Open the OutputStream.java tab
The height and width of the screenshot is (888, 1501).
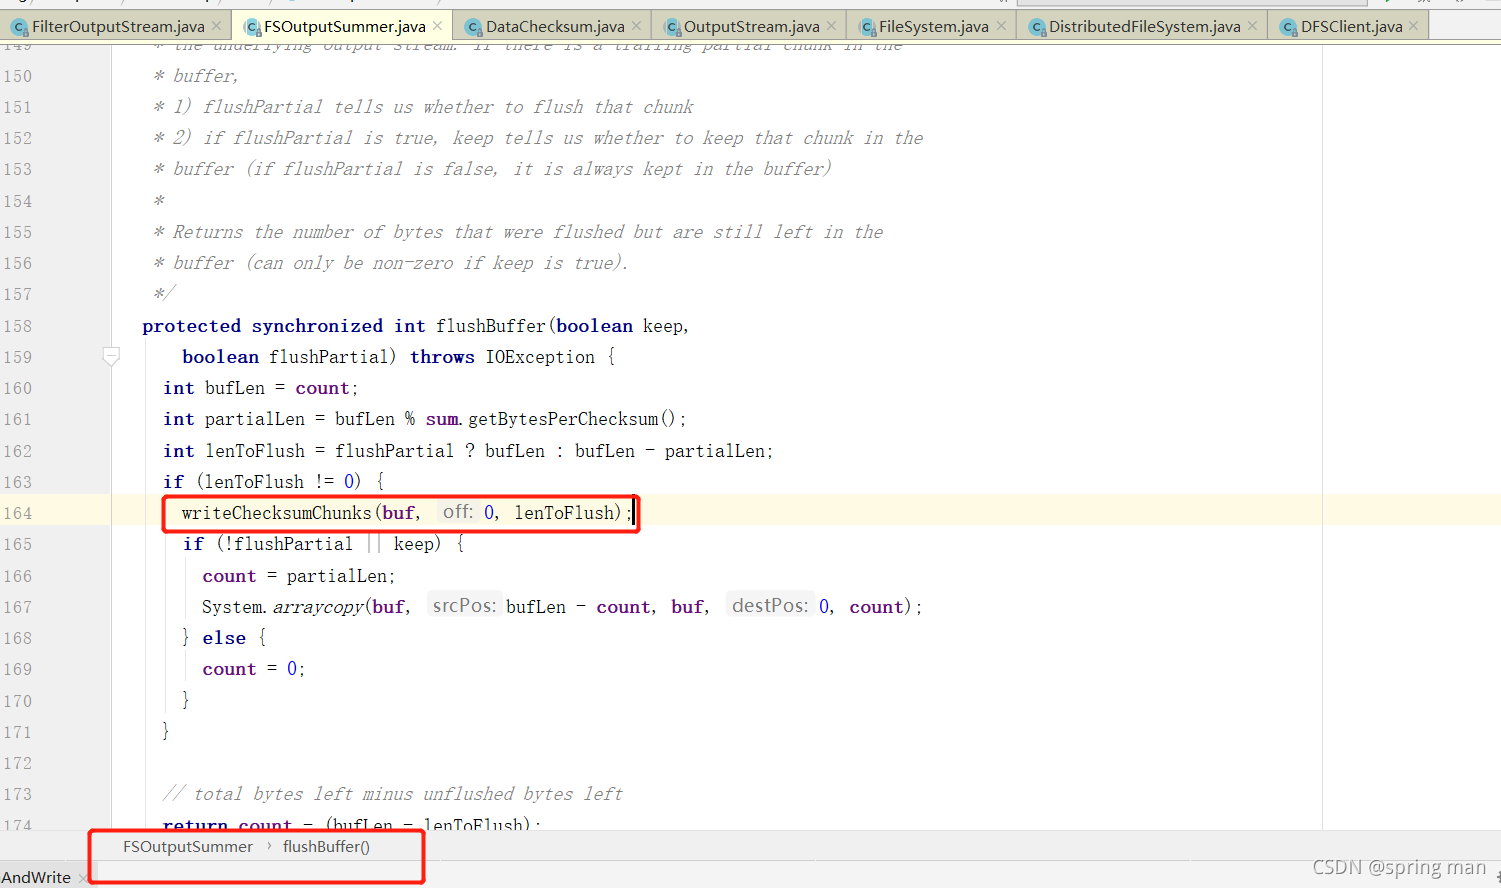pos(751,27)
